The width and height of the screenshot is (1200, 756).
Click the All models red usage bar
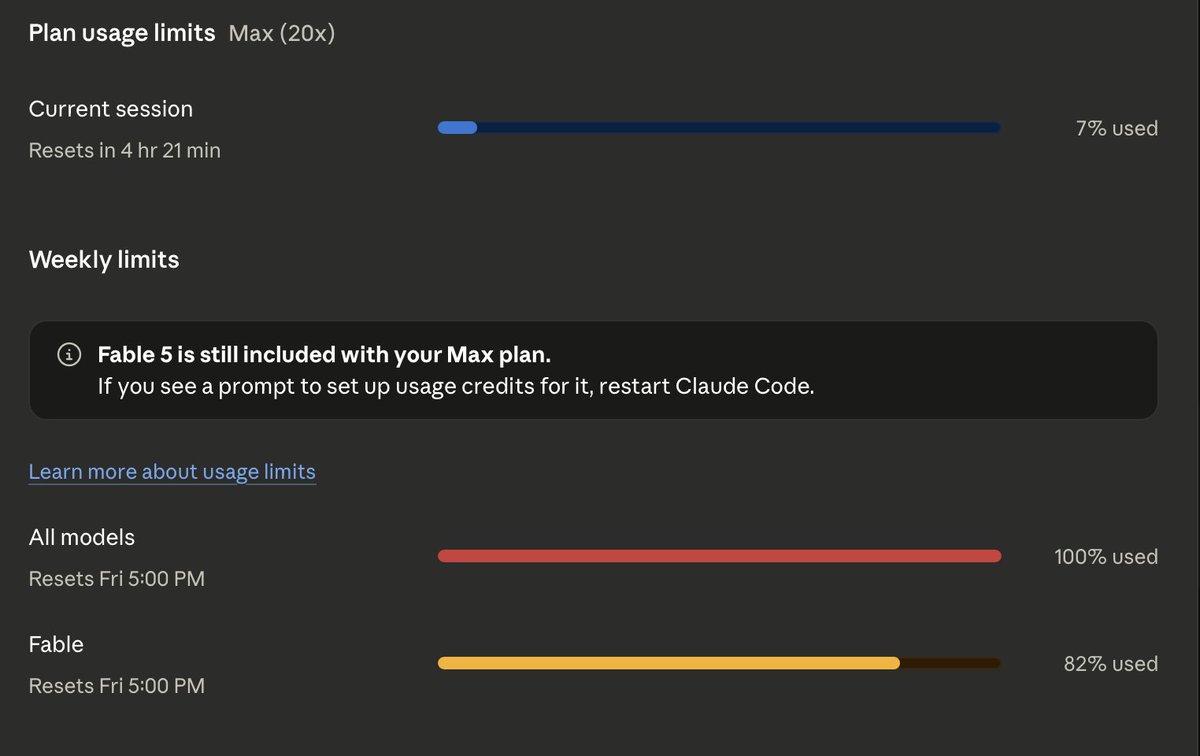tap(719, 556)
